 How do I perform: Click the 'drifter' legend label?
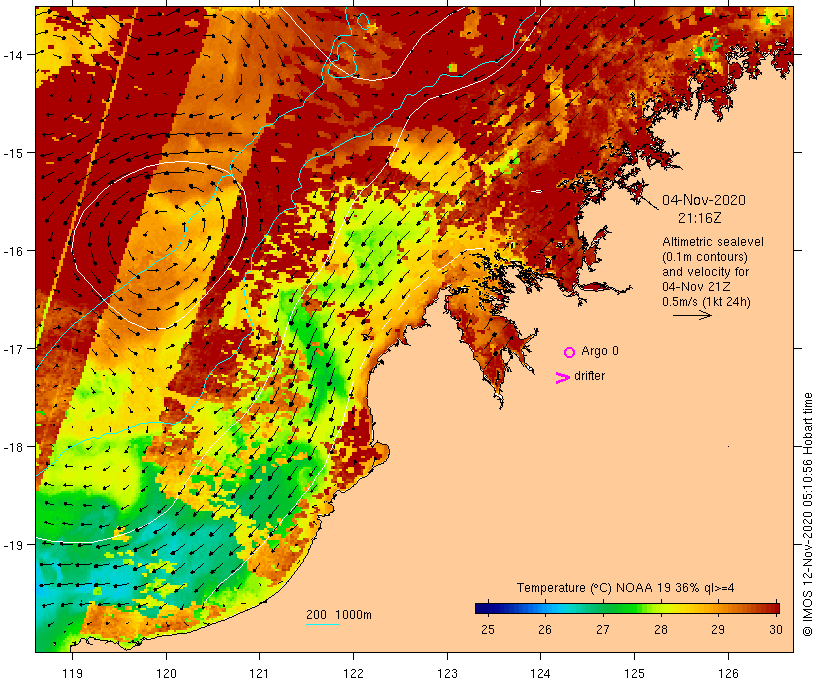coord(589,376)
